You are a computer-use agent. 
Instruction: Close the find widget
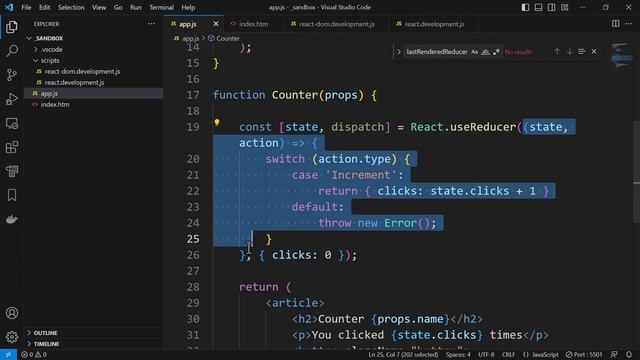pos(594,52)
